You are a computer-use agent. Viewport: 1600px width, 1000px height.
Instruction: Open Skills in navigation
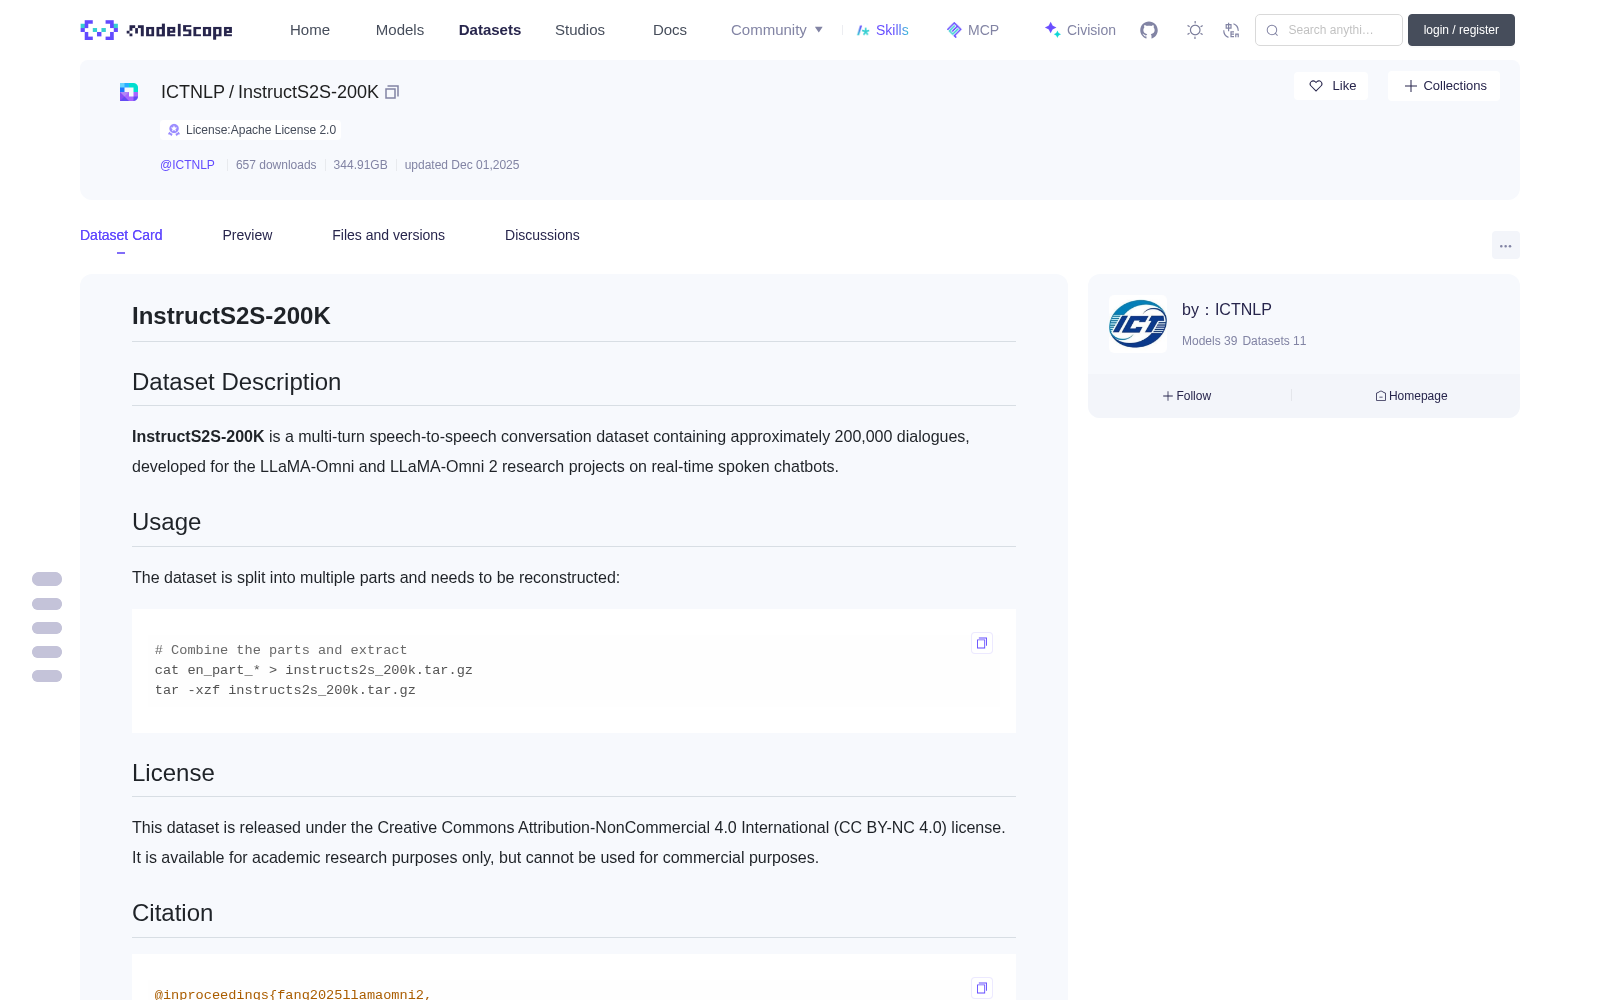click(x=882, y=30)
